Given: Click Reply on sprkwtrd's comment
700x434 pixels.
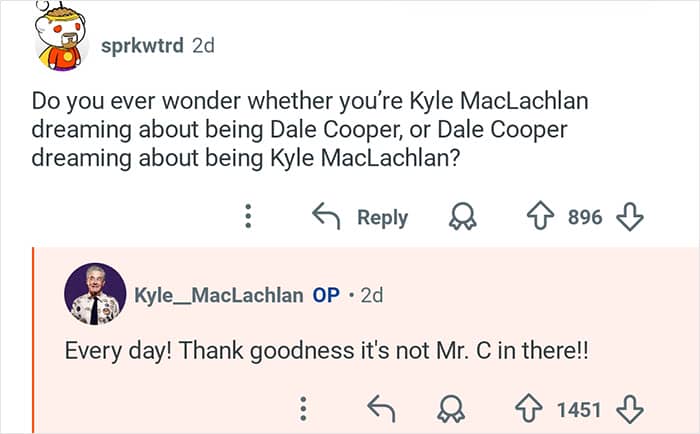Looking at the screenshot, I should [363, 216].
